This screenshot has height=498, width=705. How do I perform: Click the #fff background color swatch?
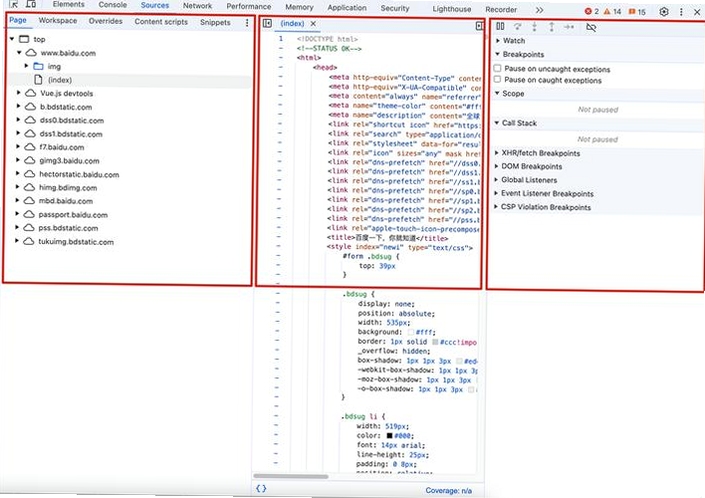tap(410, 332)
